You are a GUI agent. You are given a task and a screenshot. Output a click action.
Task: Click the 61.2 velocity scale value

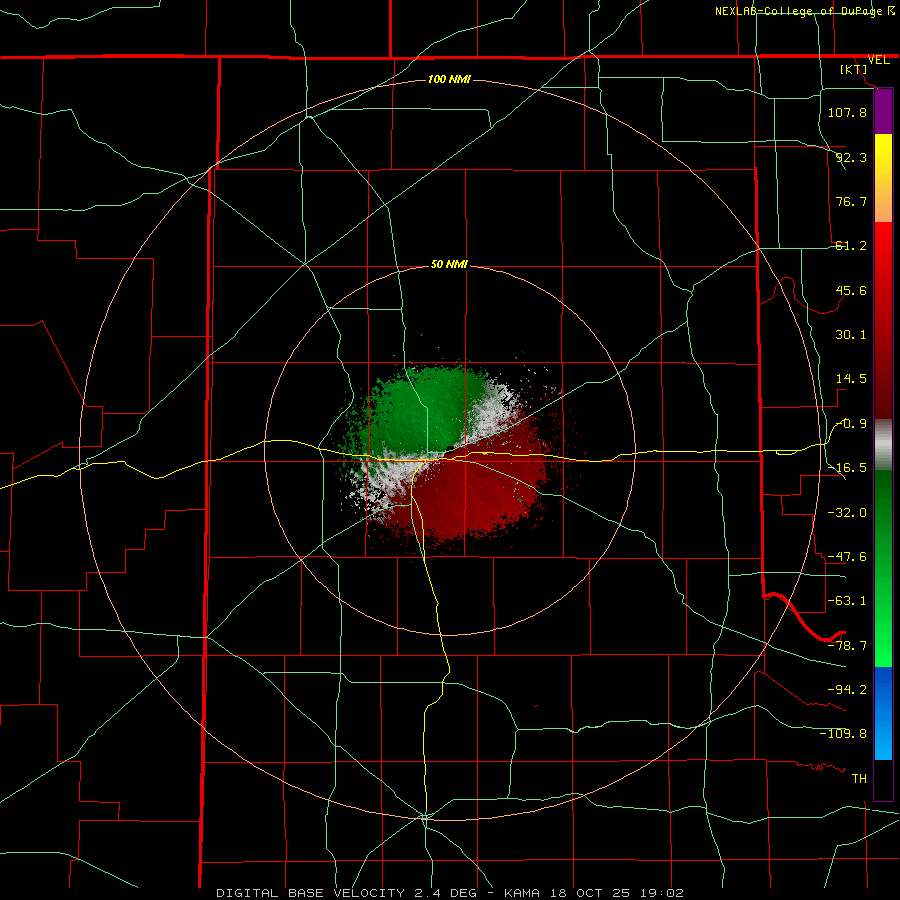pyautogui.click(x=851, y=246)
